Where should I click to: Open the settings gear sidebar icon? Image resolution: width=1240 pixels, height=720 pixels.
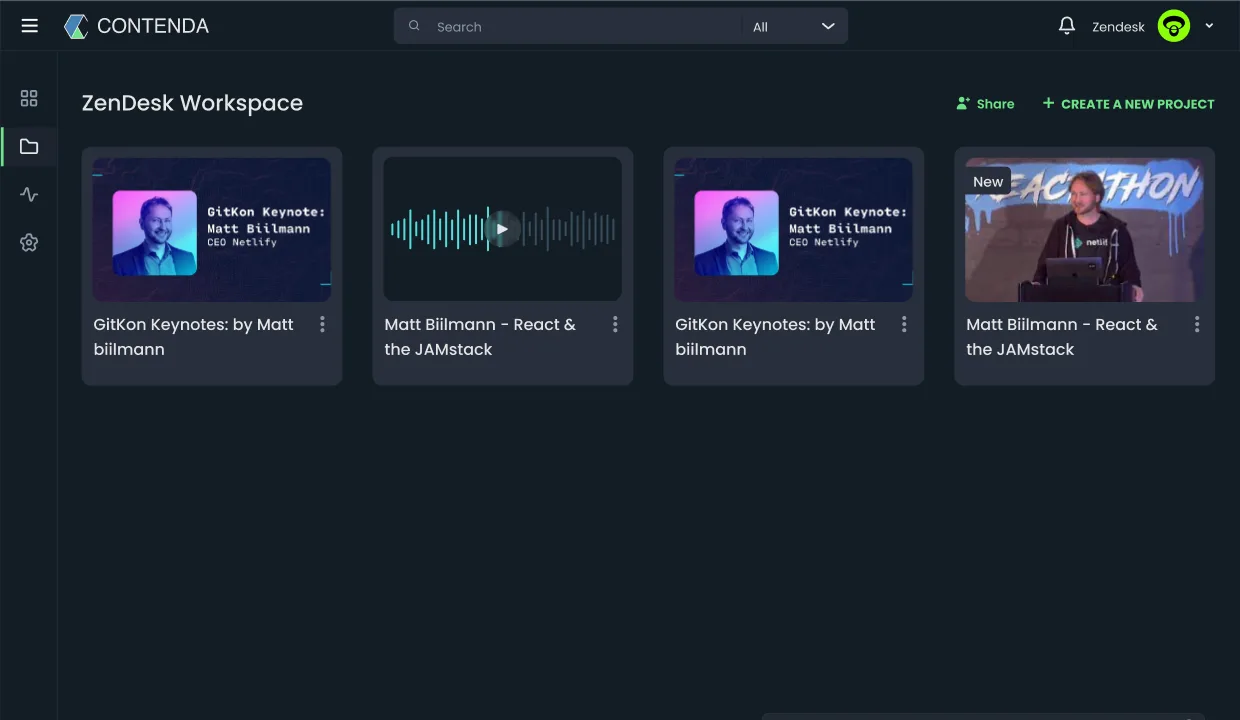click(x=29, y=242)
